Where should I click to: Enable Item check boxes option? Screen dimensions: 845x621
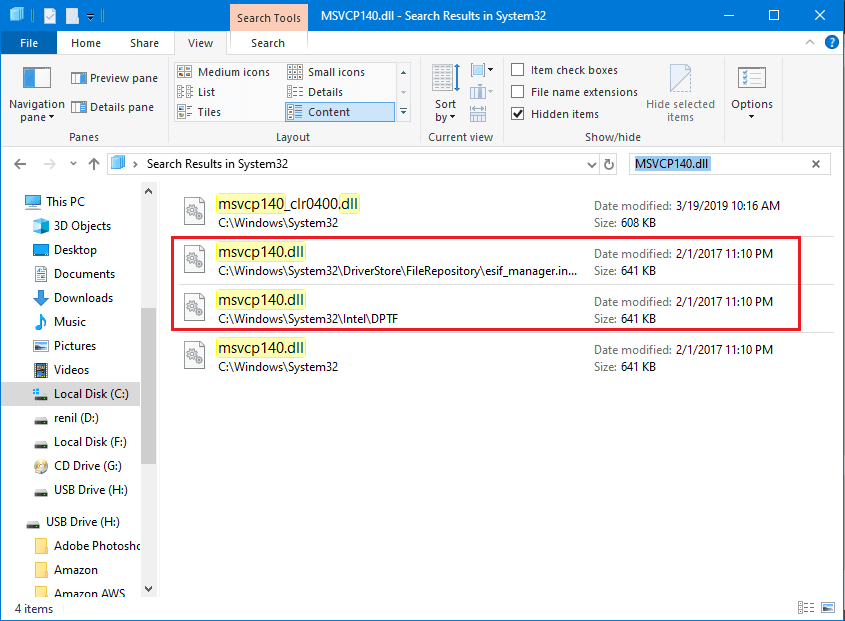click(x=518, y=70)
